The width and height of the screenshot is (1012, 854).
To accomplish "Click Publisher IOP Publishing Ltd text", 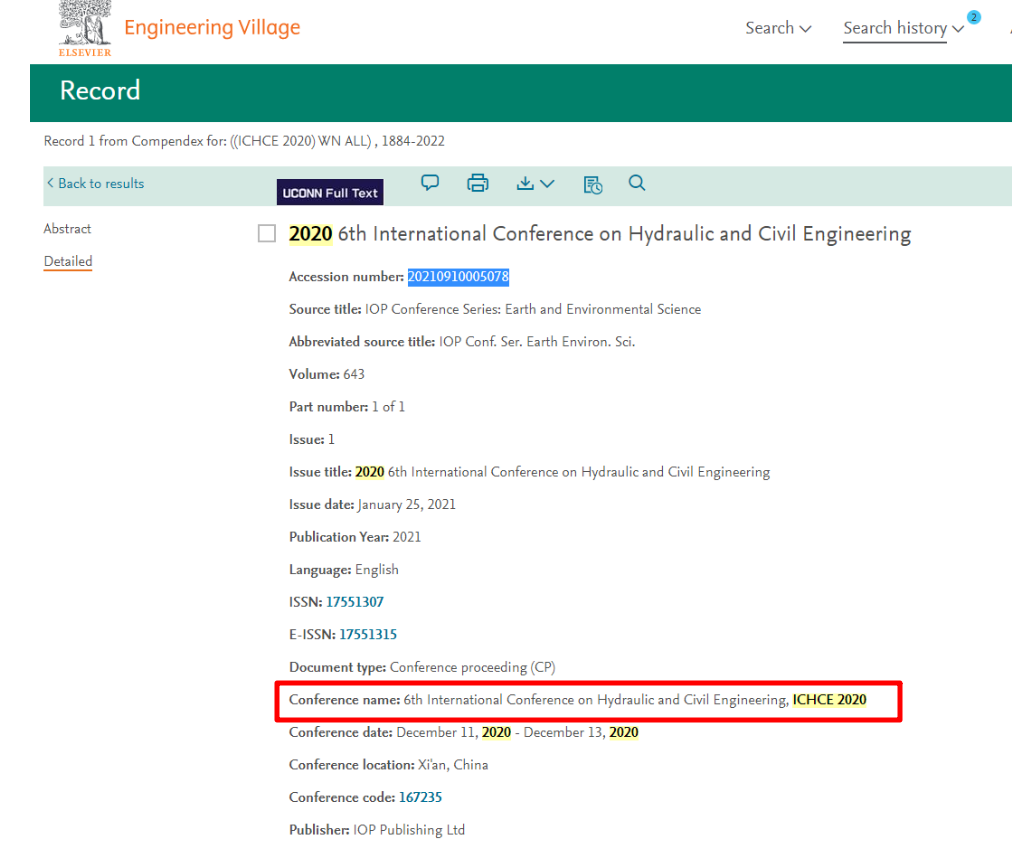I will [x=377, y=829].
